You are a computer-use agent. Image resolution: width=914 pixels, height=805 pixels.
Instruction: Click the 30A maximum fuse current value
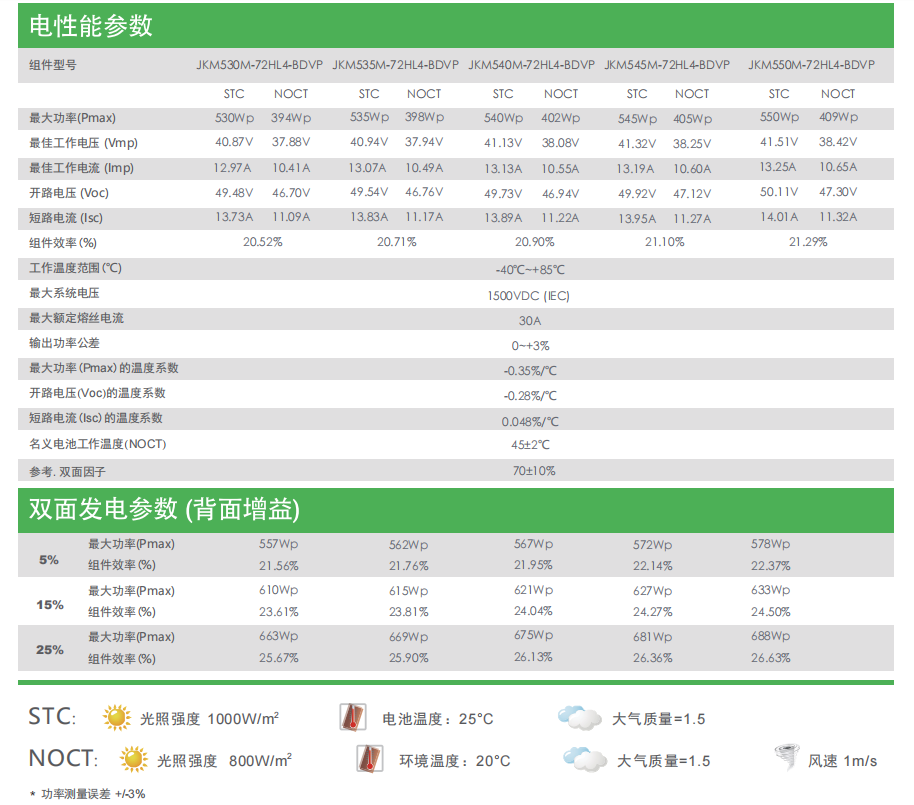(x=529, y=321)
